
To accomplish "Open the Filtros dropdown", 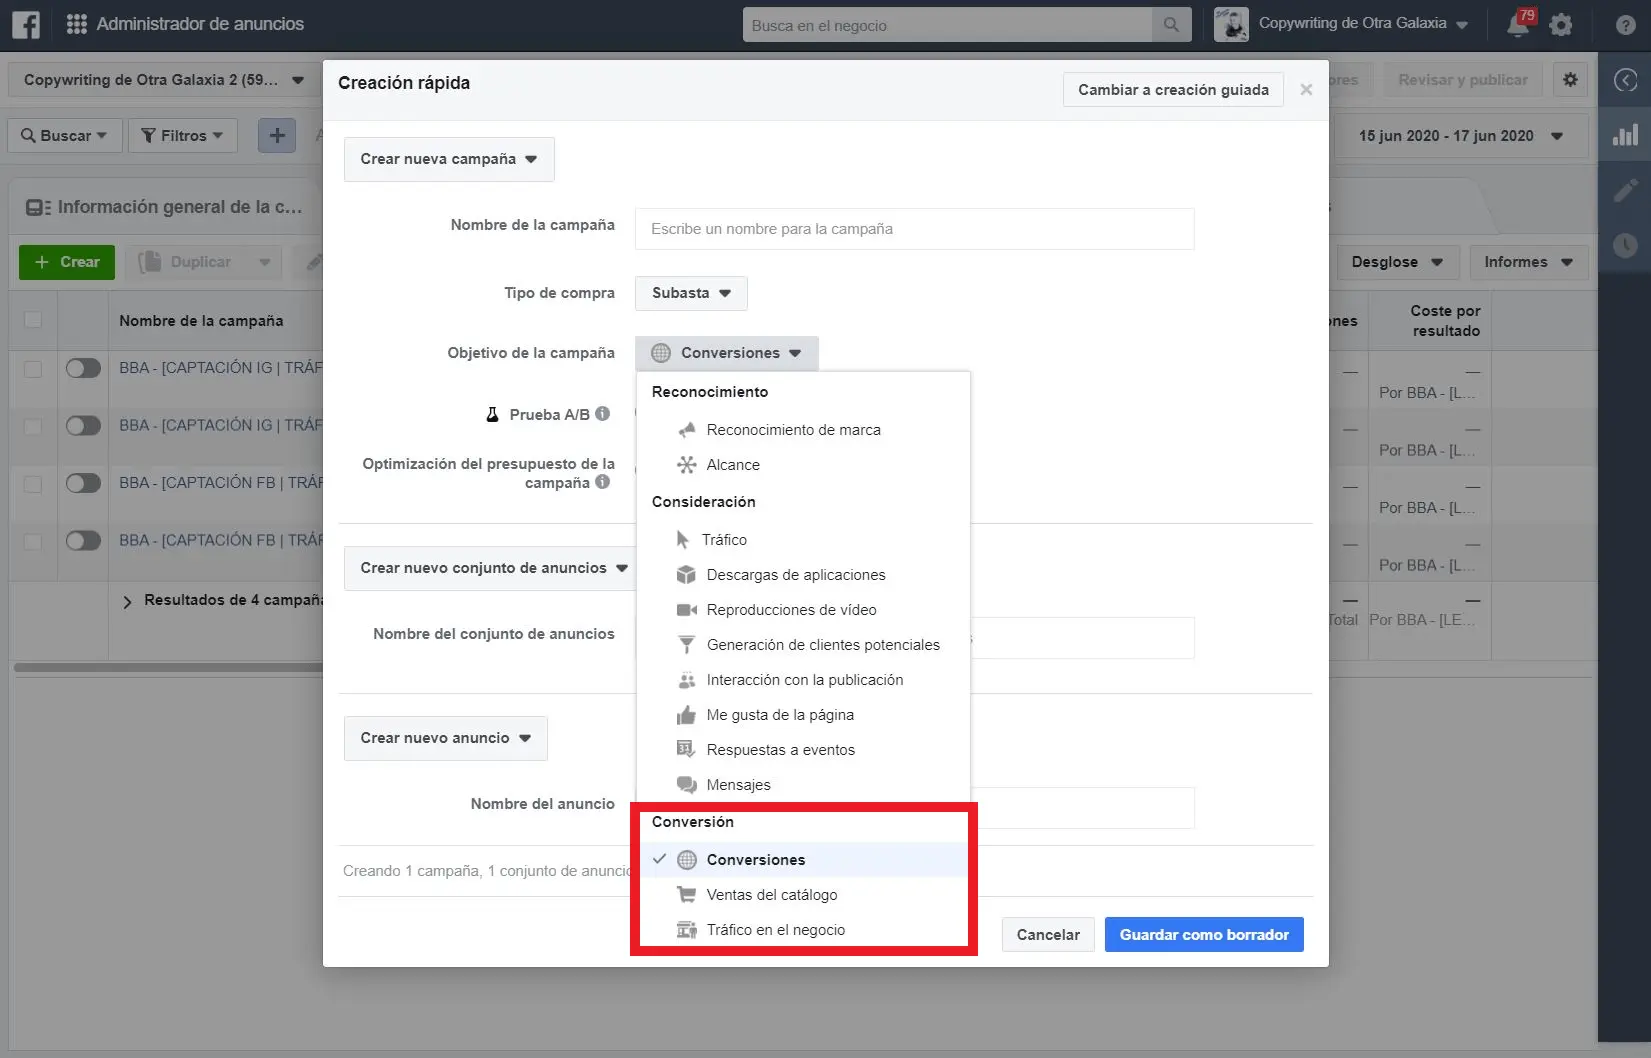I will (183, 136).
